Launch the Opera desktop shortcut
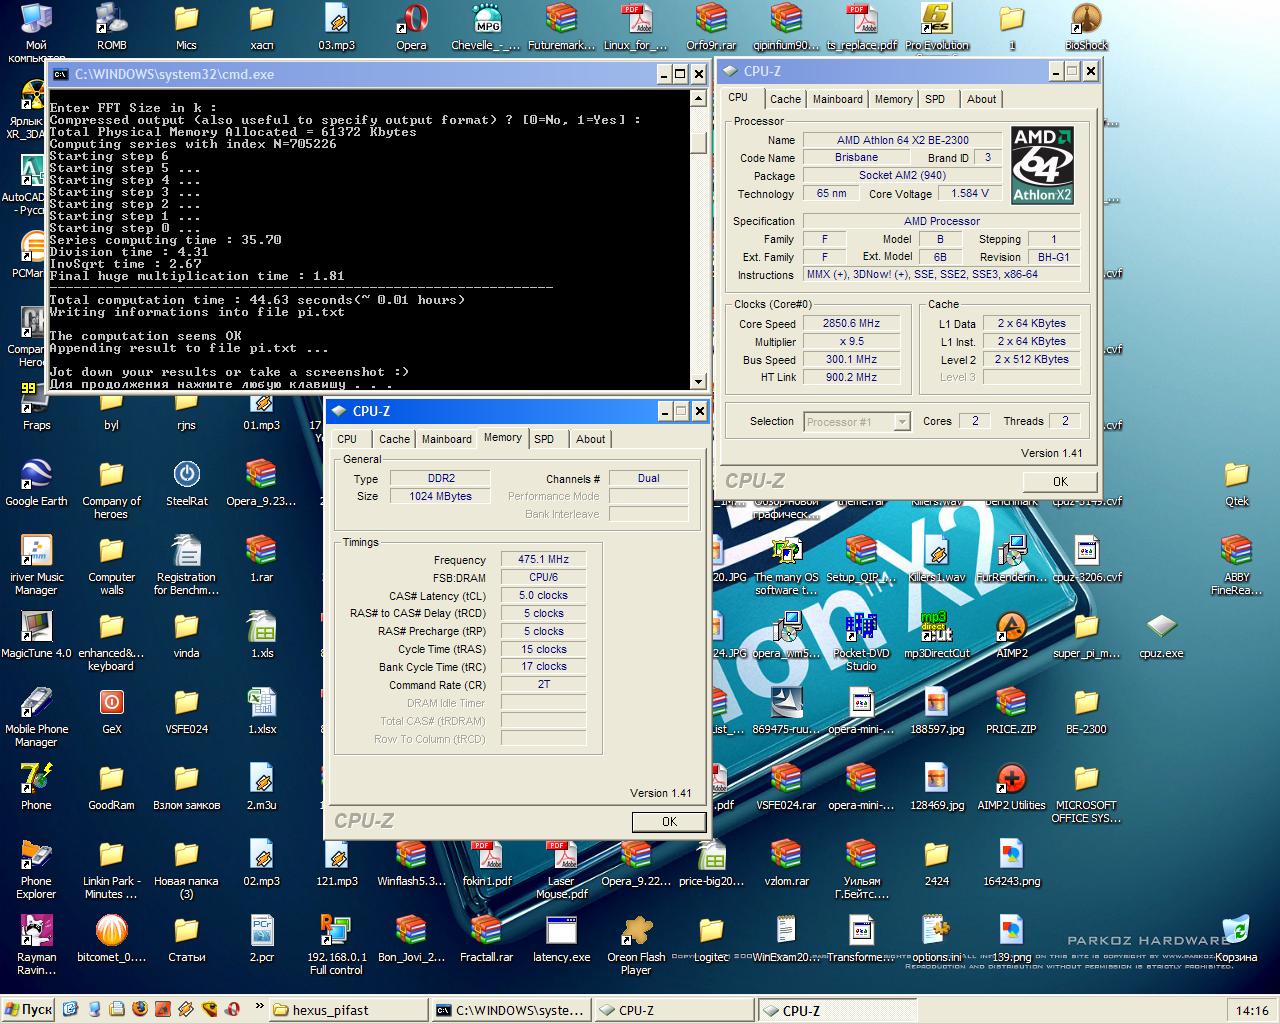Screen dimensions: 1280x1024 coord(411,26)
